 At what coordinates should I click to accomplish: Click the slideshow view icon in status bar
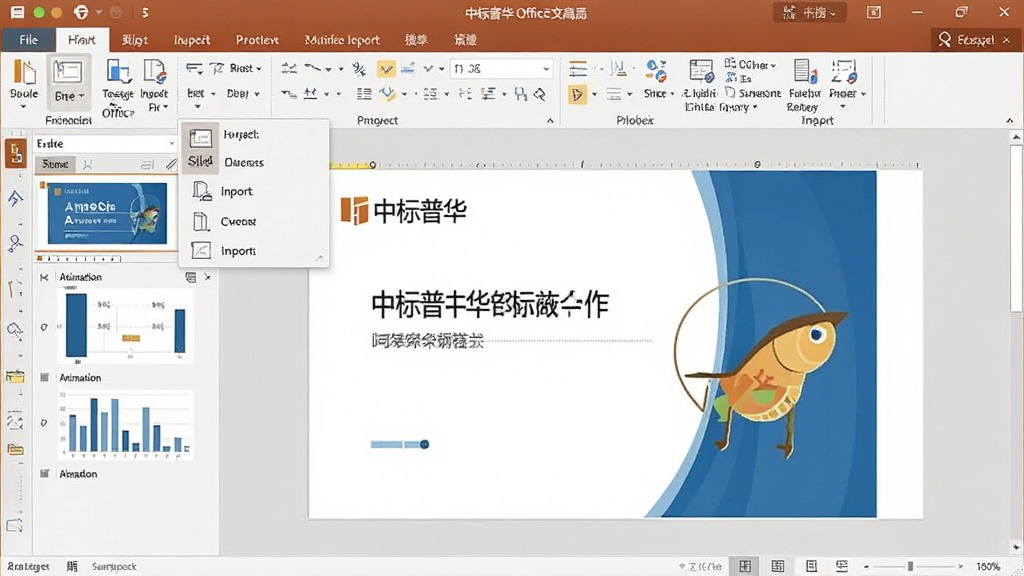pos(842,566)
